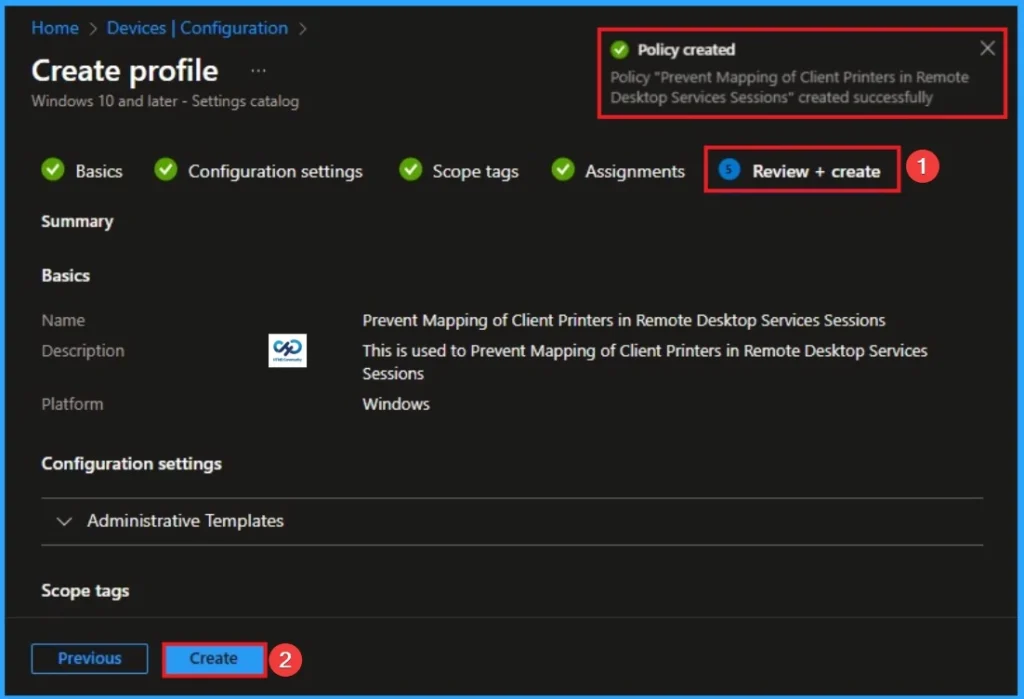Click the Previous button

tap(89, 658)
